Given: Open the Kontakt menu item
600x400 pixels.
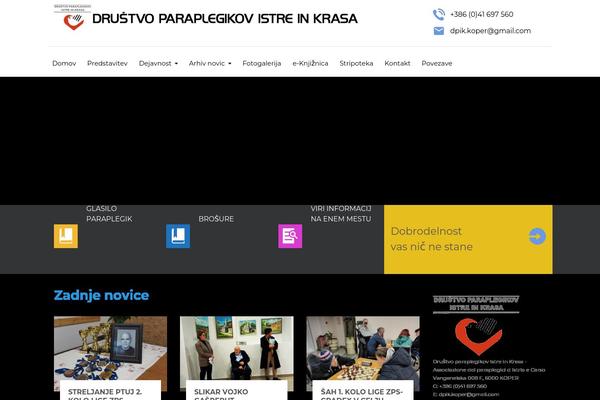Looking at the screenshot, I should point(397,63).
